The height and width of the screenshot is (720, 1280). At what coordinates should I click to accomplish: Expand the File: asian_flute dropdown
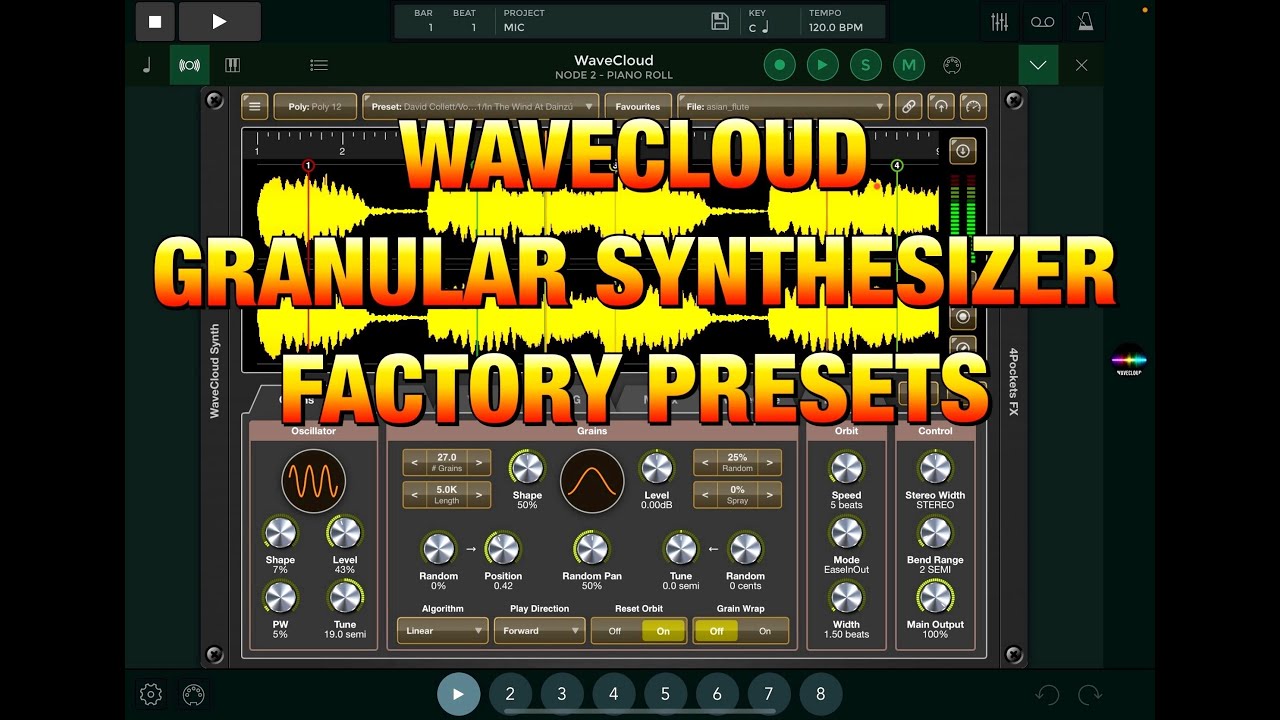coord(783,106)
